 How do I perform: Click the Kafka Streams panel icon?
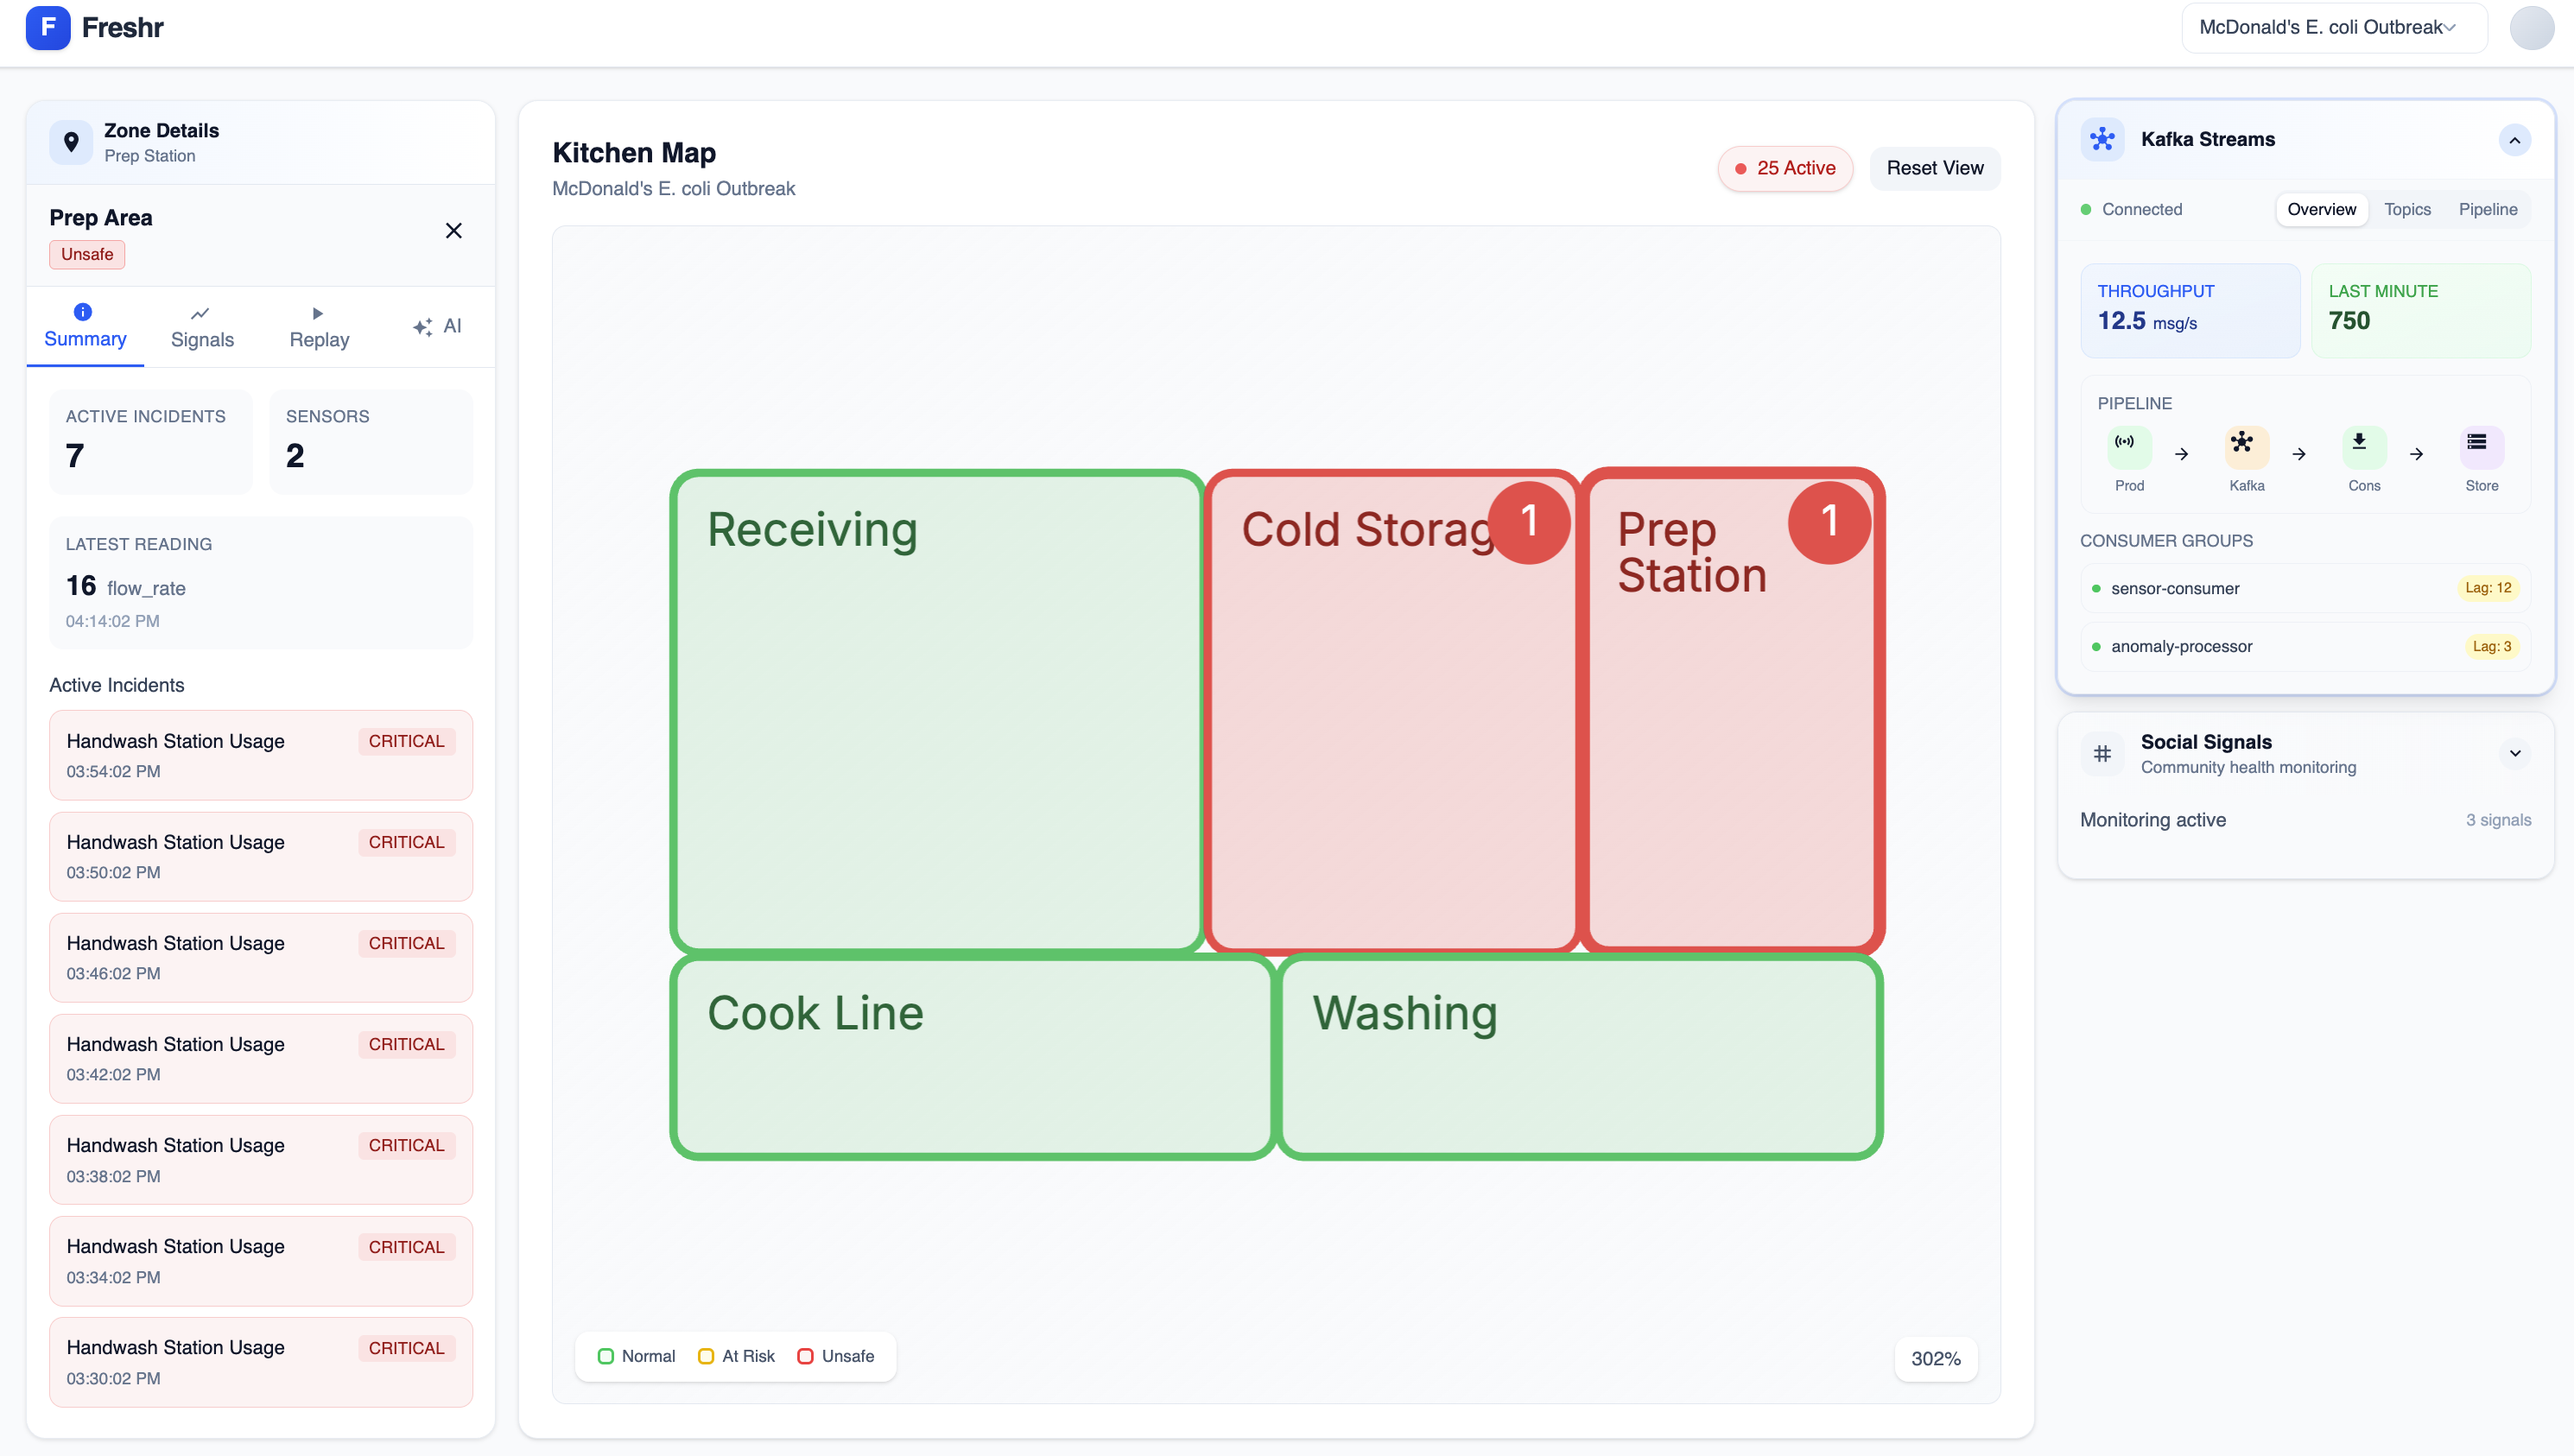pyautogui.click(x=2101, y=139)
